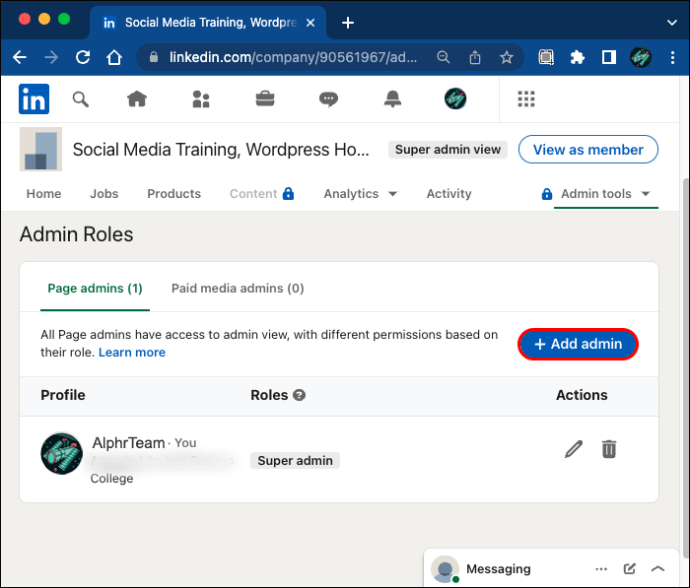Click the View as member button
Viewport: 690px width, 588px height.
[588, 150]
